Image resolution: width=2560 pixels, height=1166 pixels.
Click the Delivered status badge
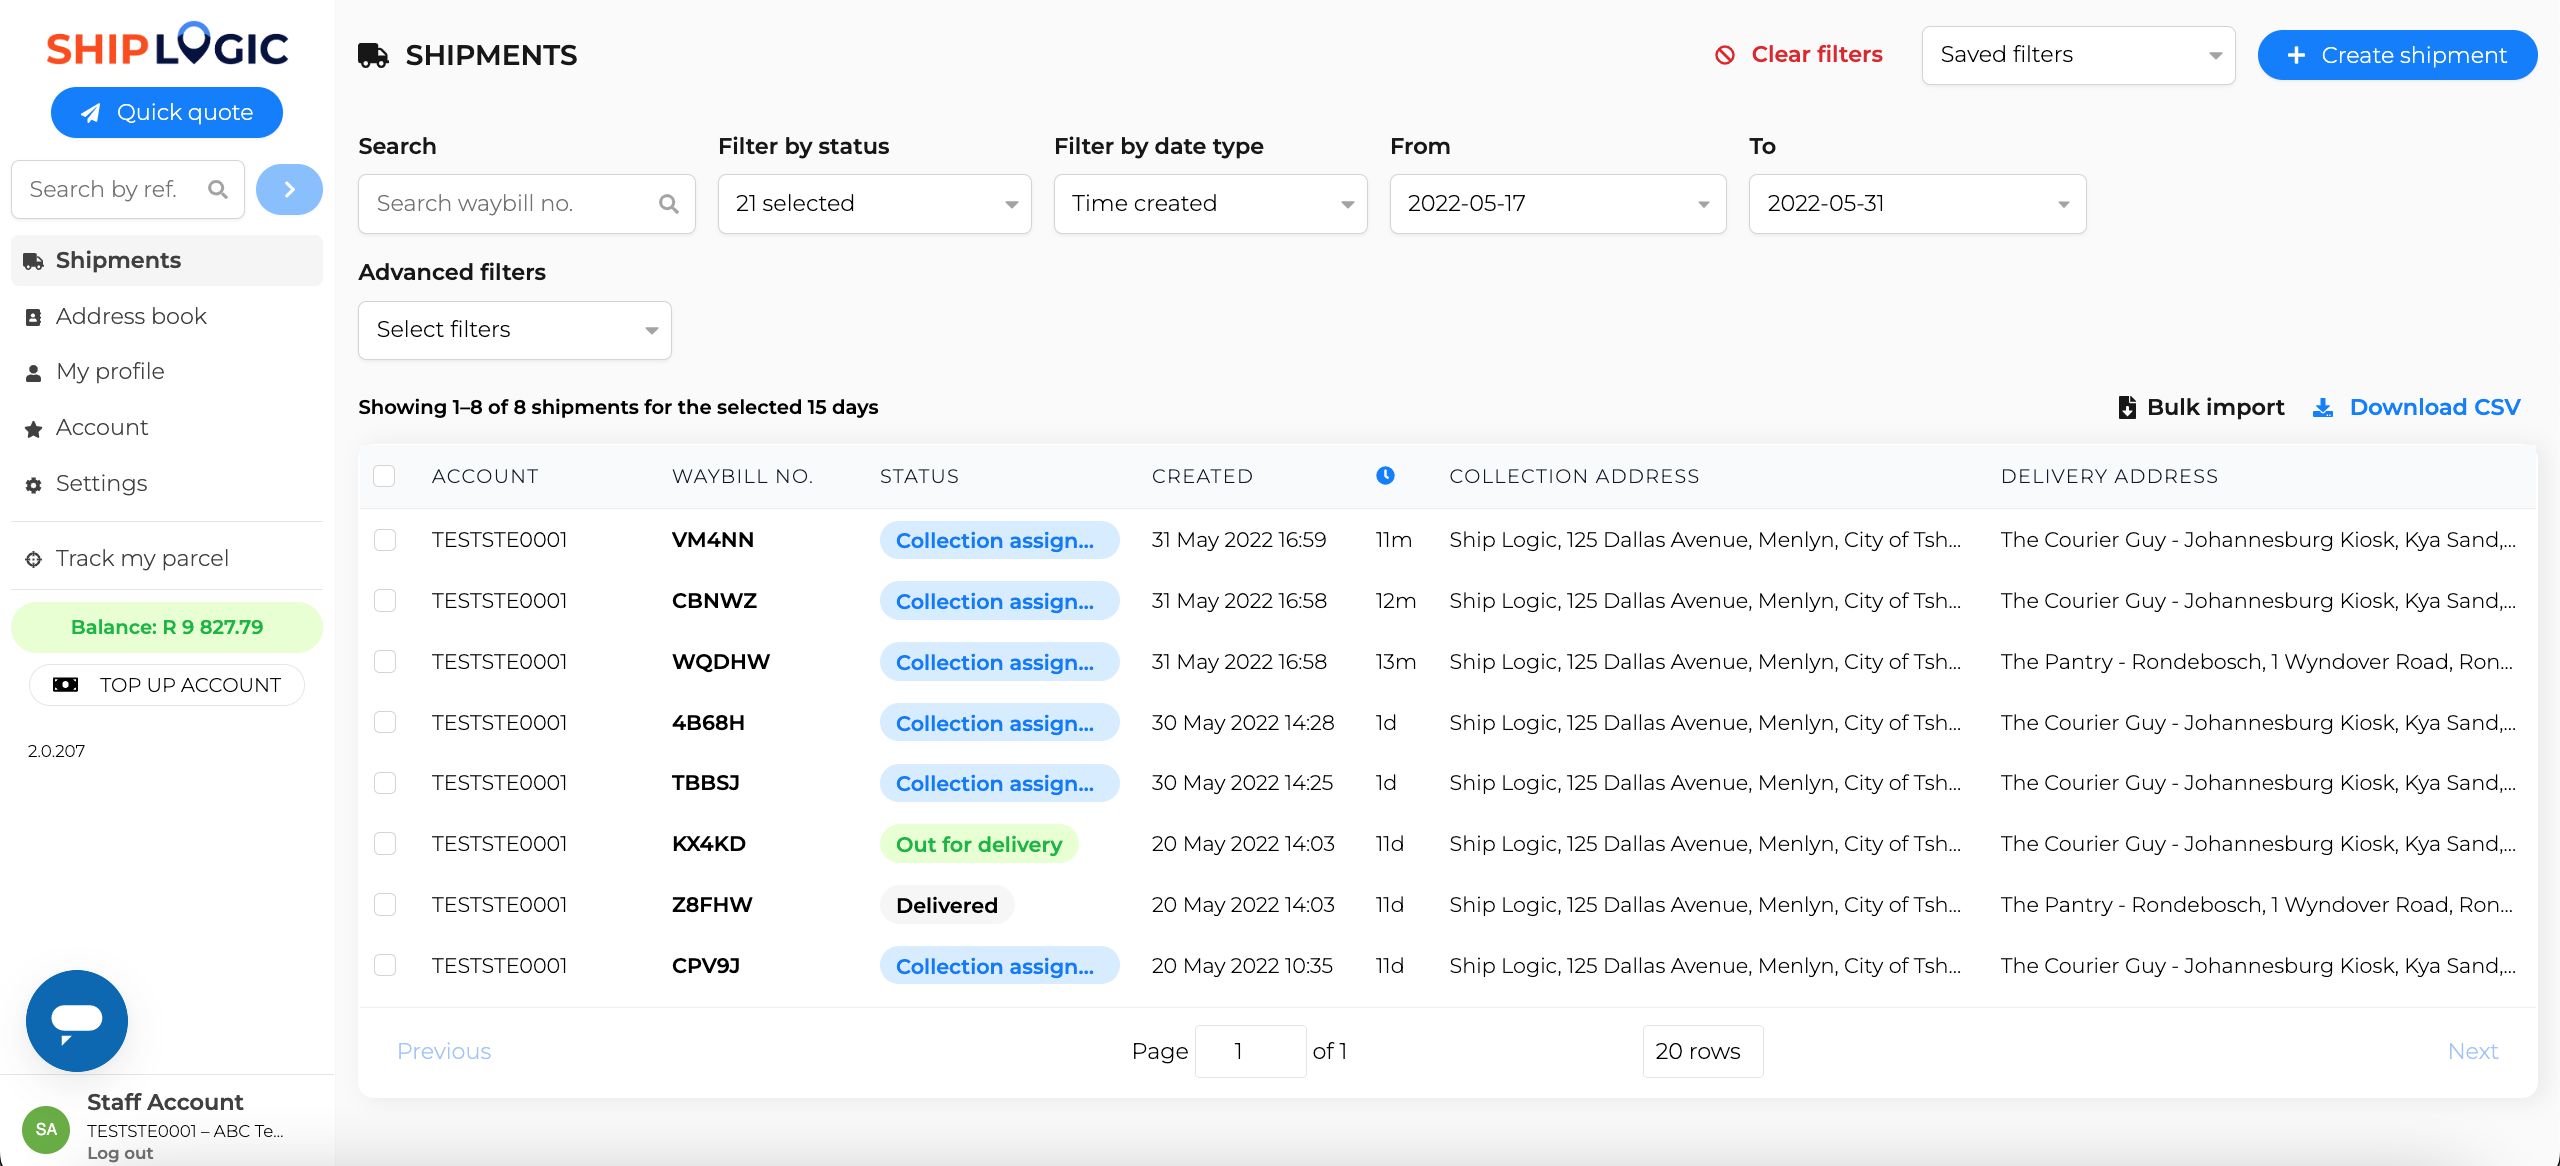coord(947,905)
